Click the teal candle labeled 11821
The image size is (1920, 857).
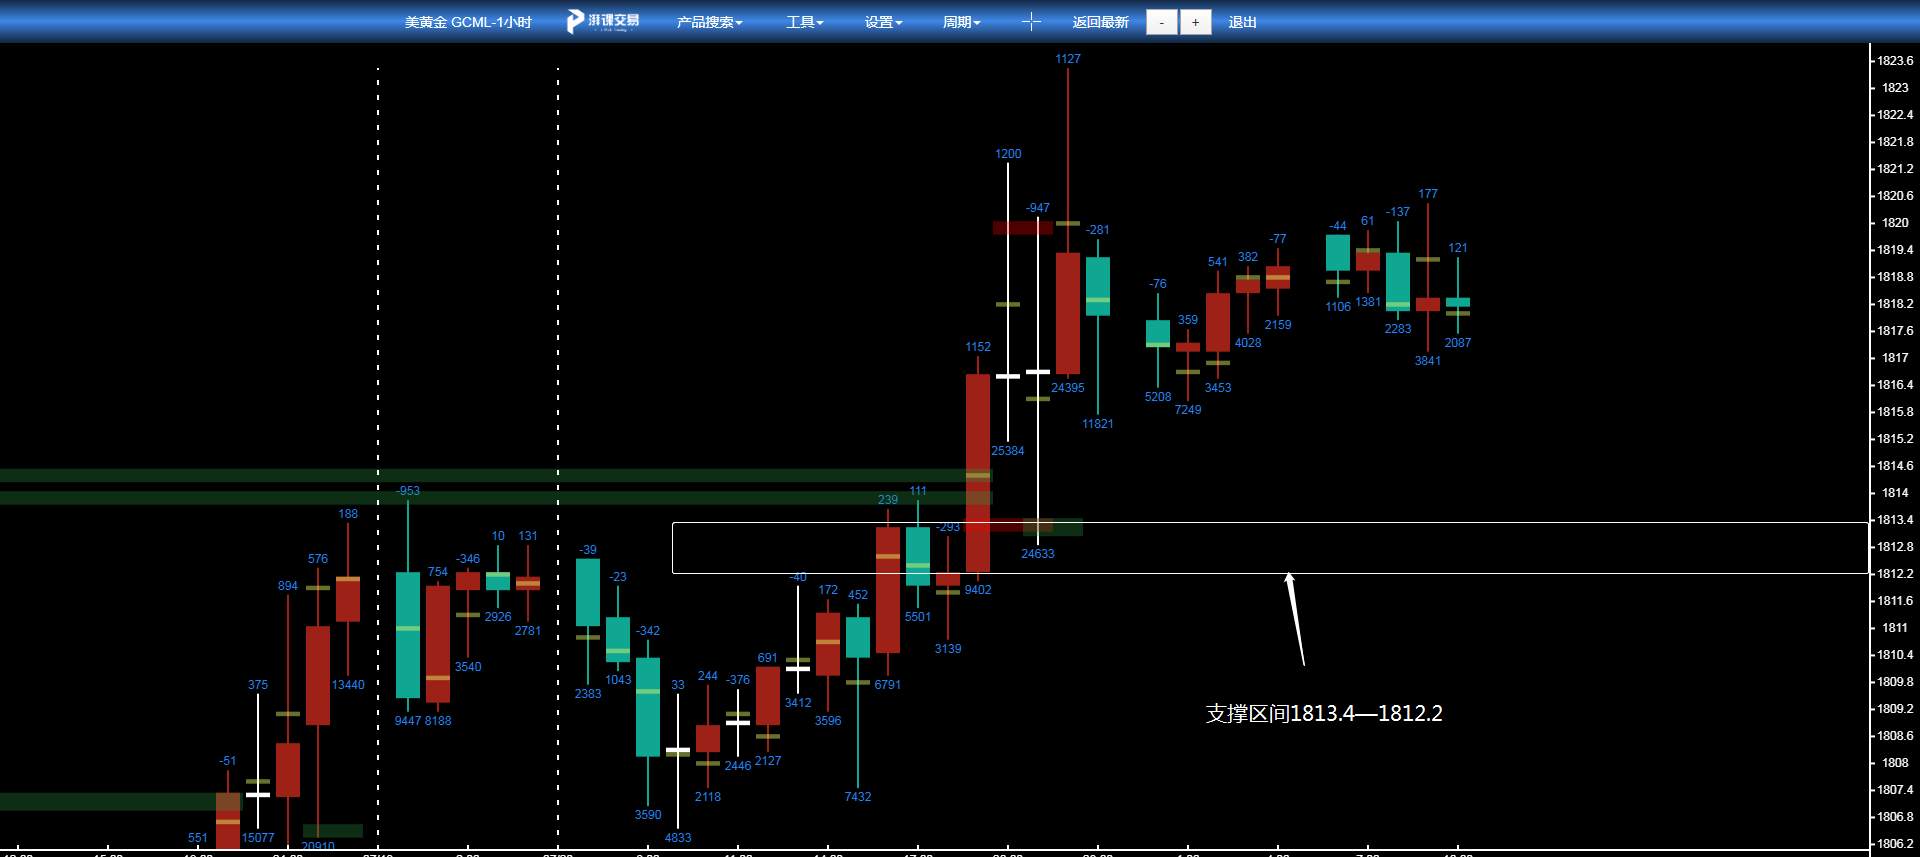pos(1098,286)
